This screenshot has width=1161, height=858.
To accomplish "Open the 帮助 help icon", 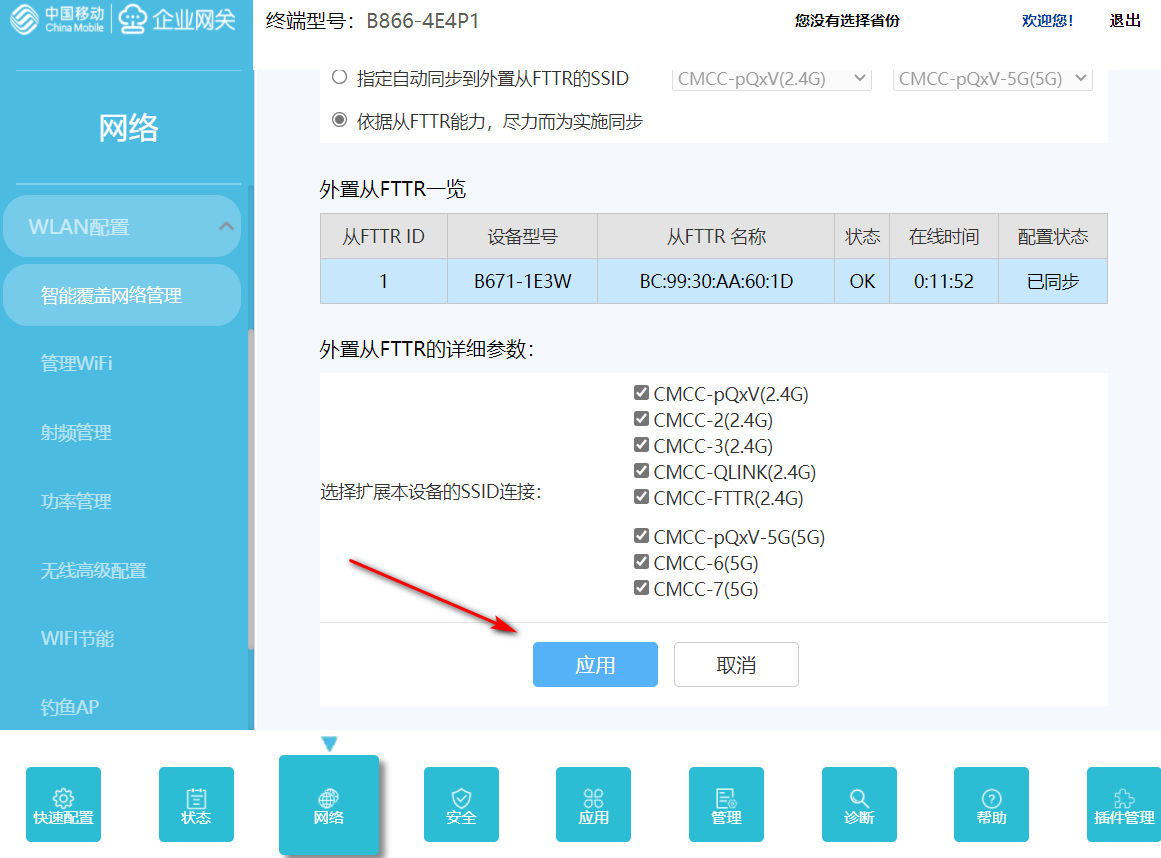I will coord(991,804).
